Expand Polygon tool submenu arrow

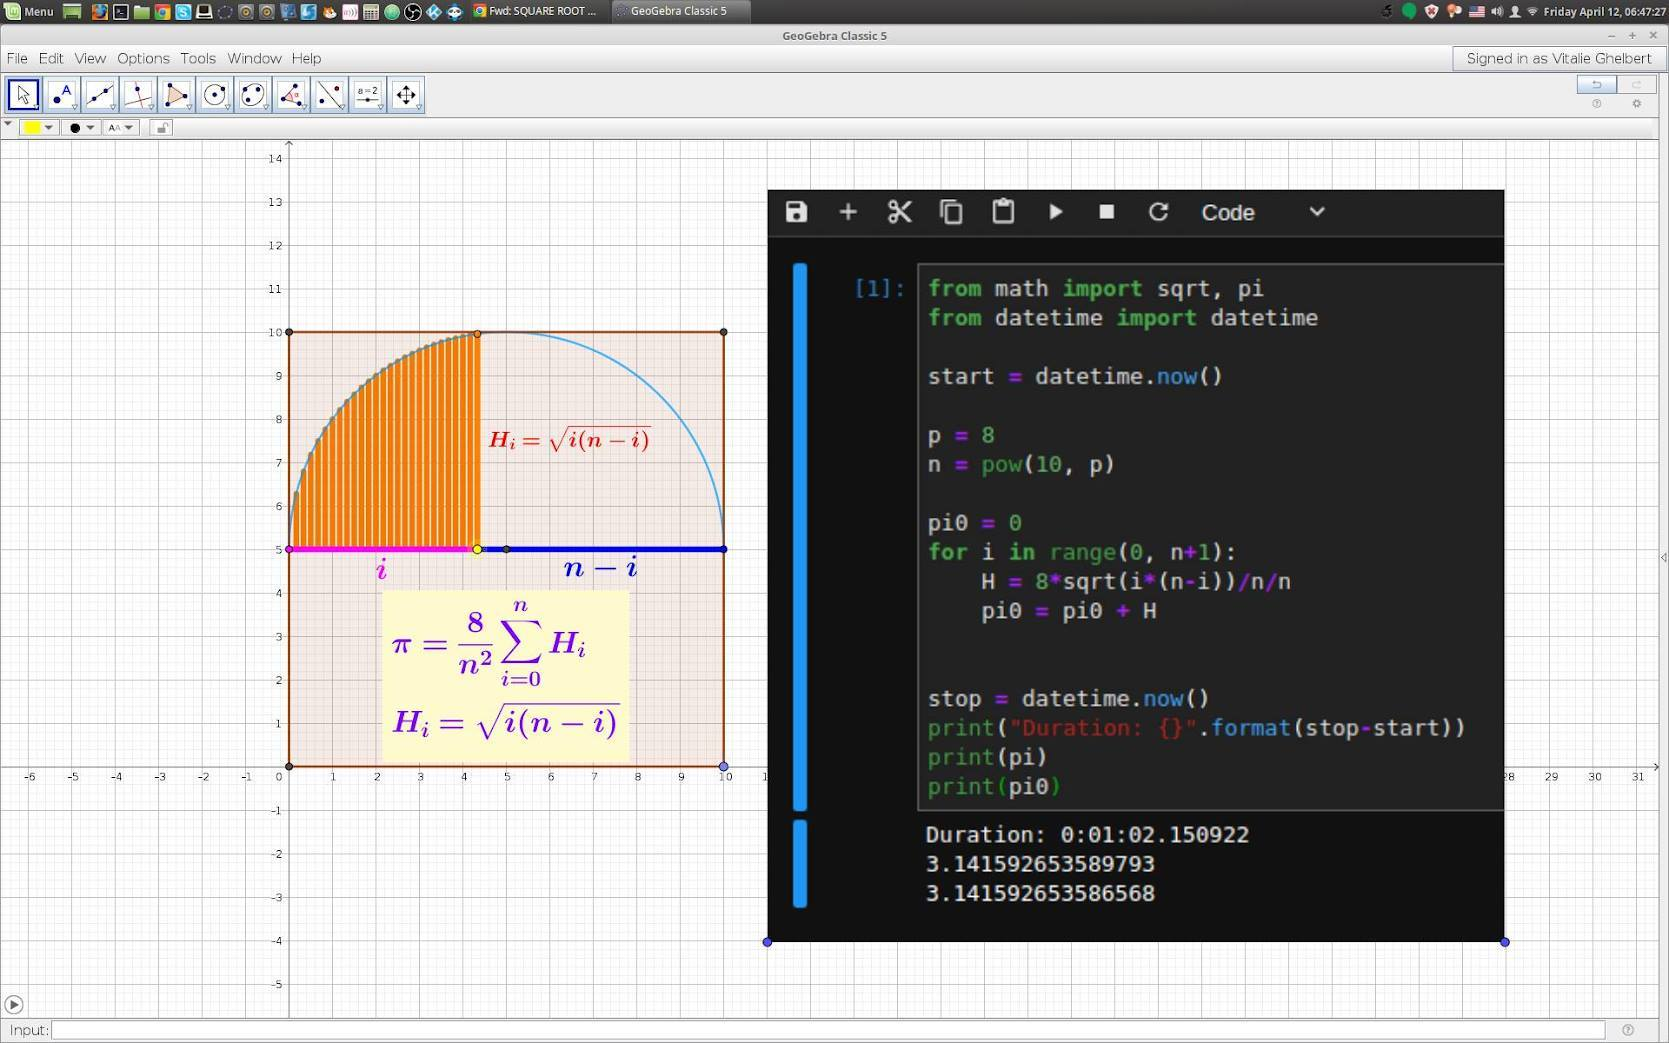189,108
